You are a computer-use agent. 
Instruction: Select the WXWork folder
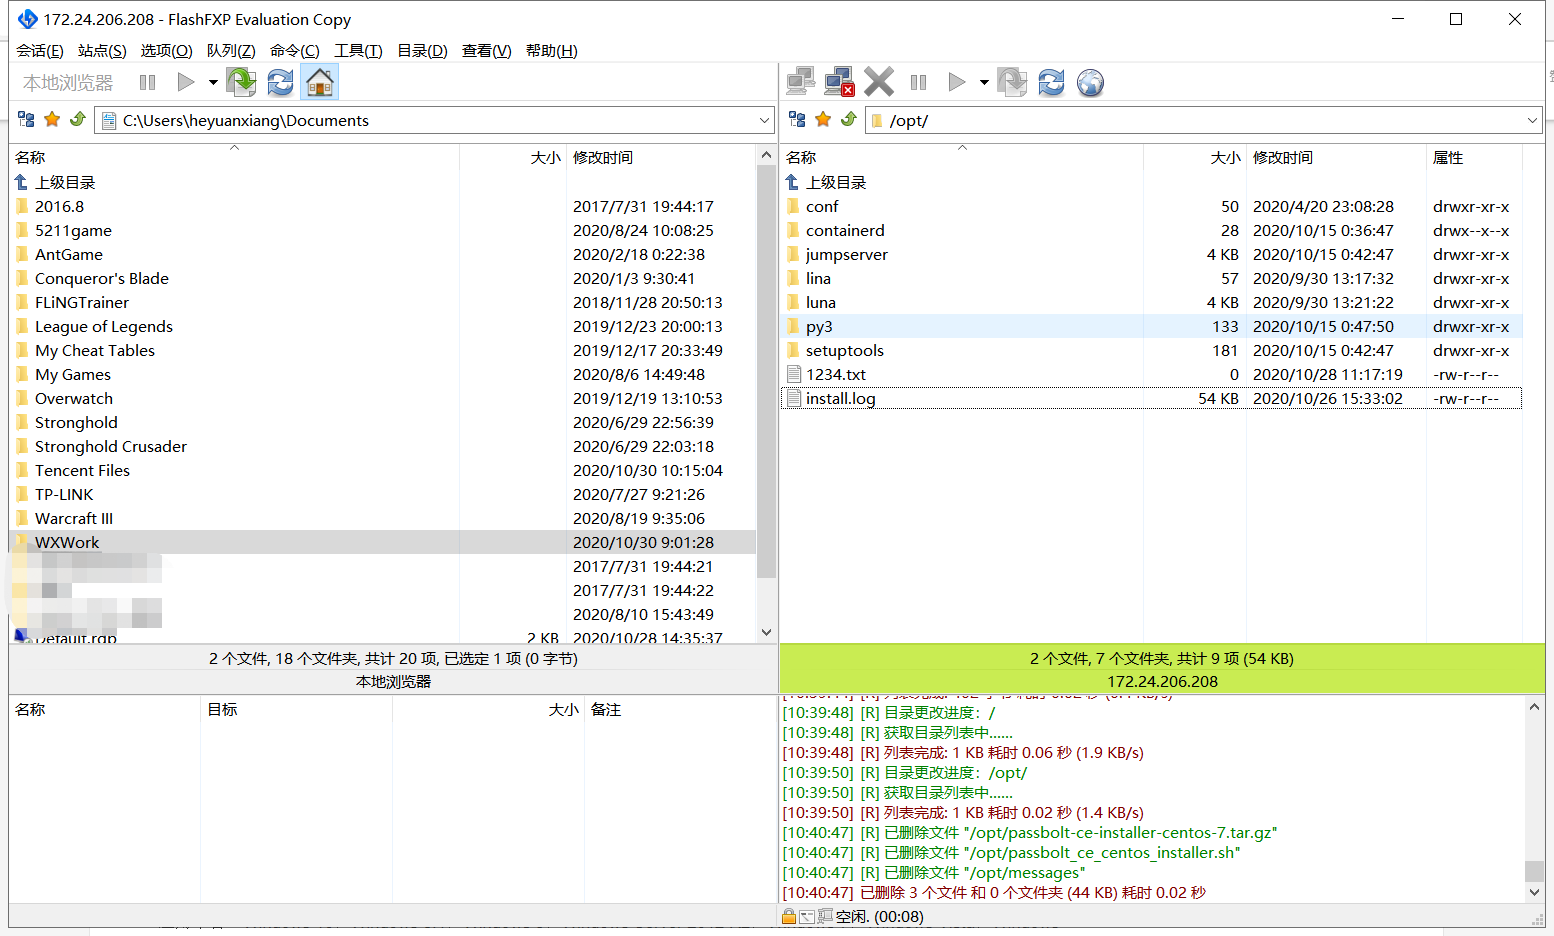(x=382, y=542)
